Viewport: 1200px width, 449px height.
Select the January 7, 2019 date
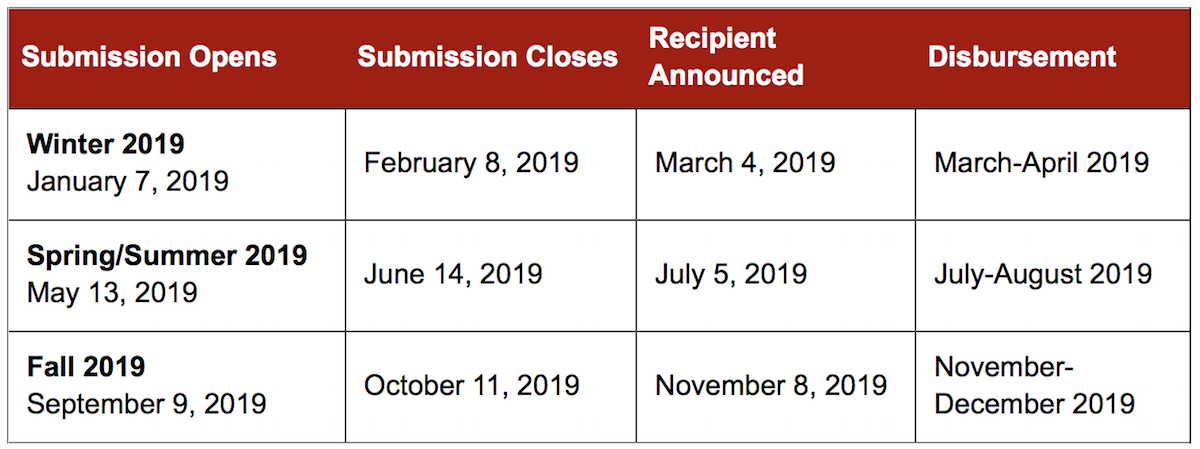[x=128, y=182]
